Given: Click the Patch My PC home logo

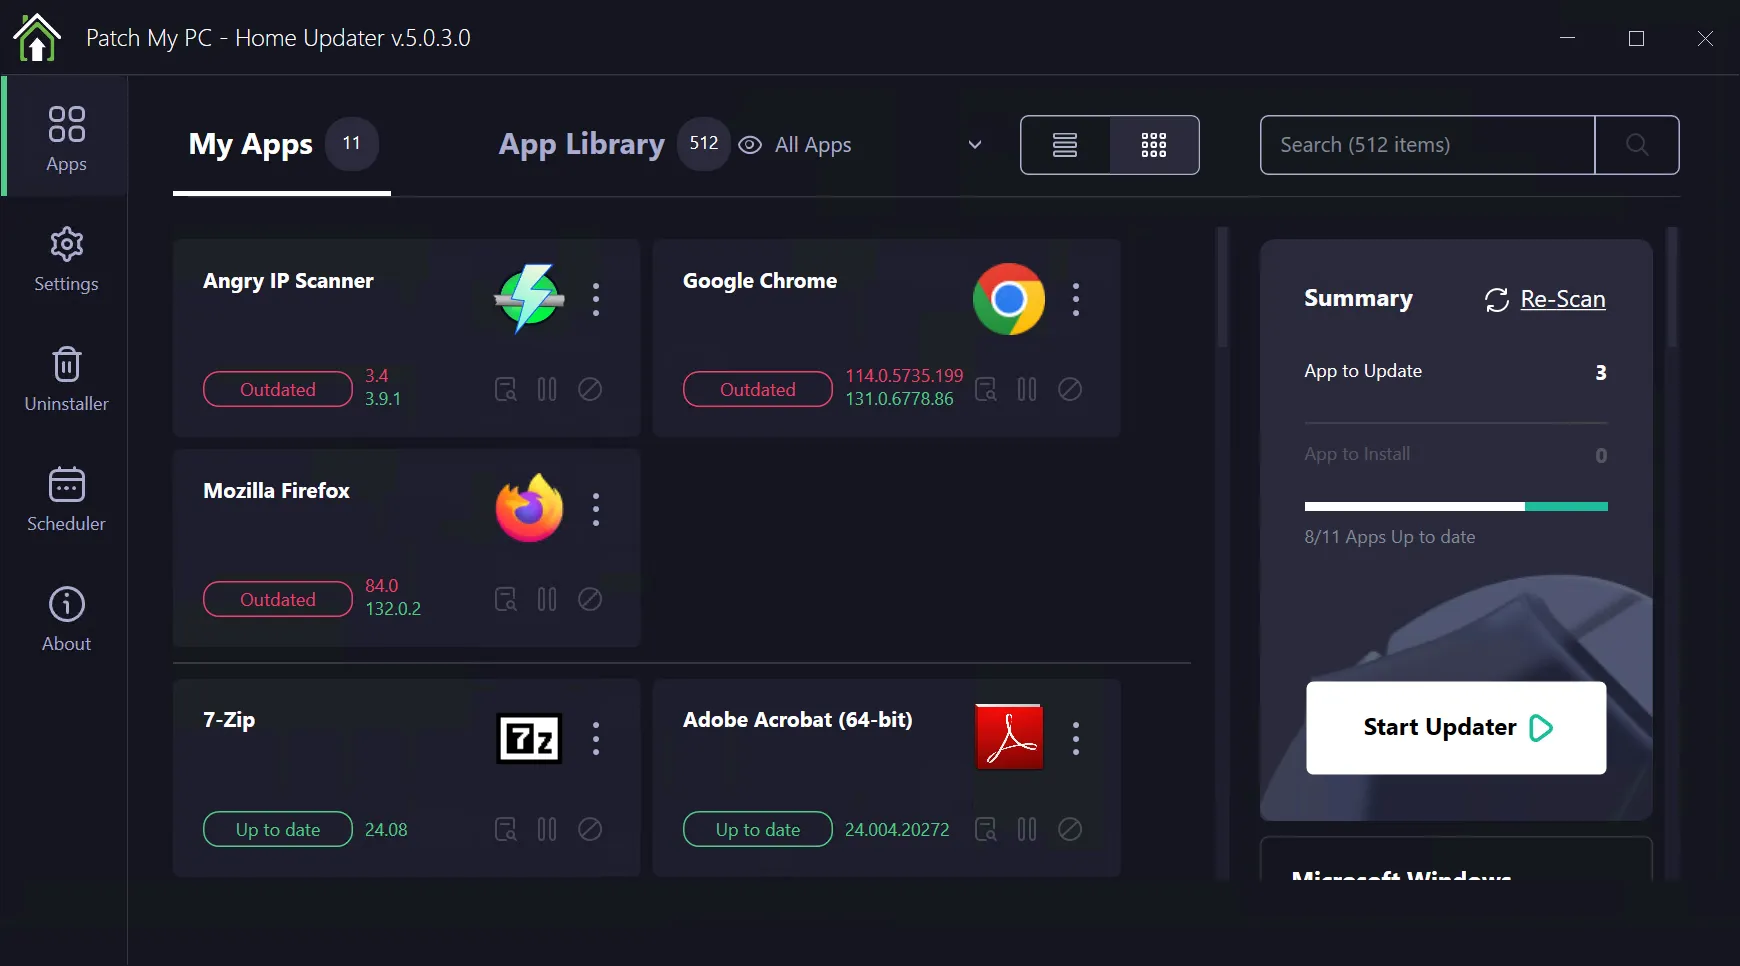Looking at the screenshot, I should [37, 38].
